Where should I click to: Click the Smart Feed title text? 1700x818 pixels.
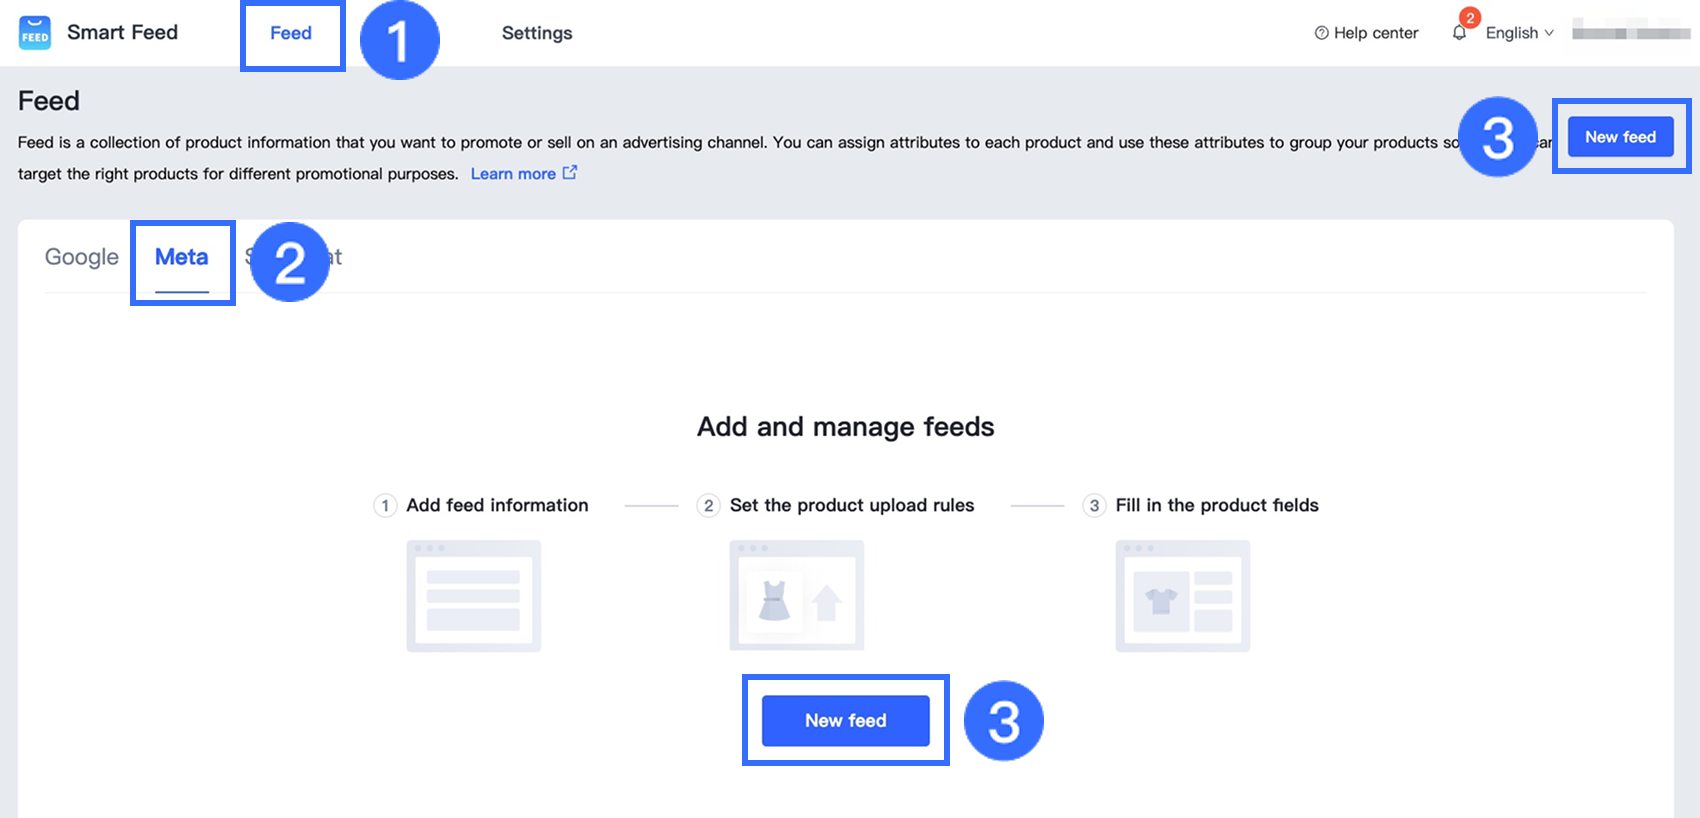point(122,32)
